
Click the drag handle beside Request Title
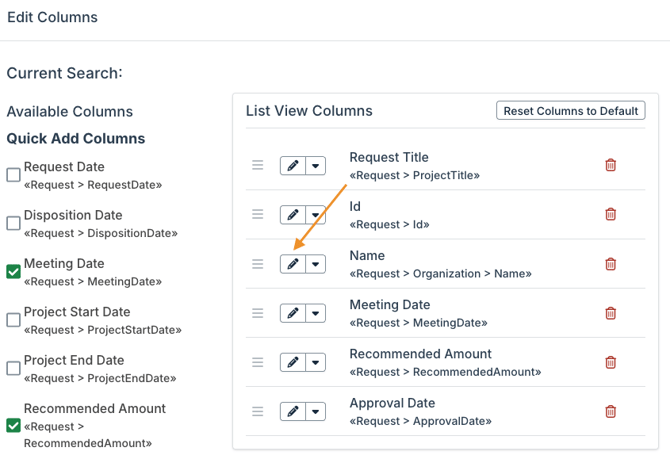[258, 166]
